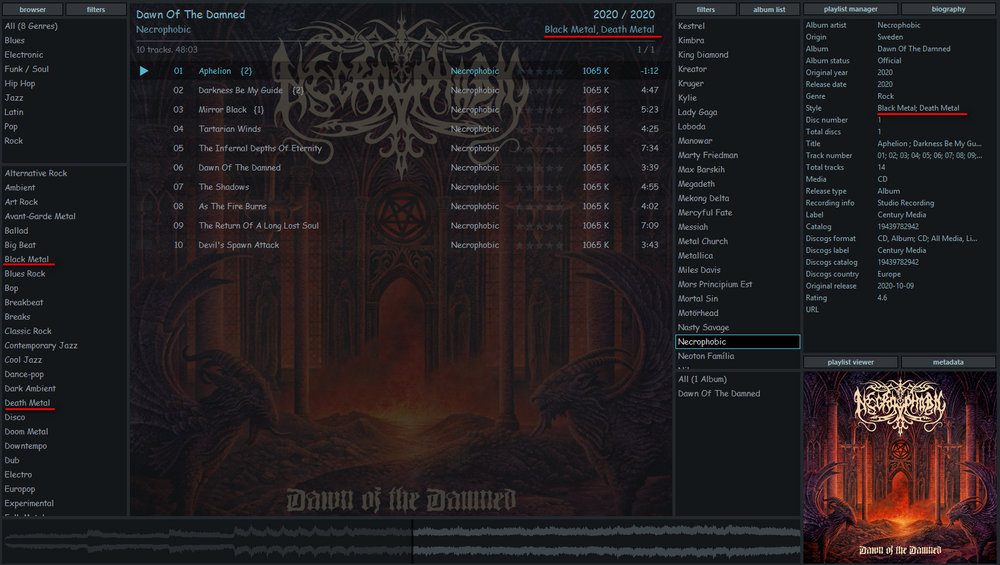Select artist Lady Gaga

697,112
